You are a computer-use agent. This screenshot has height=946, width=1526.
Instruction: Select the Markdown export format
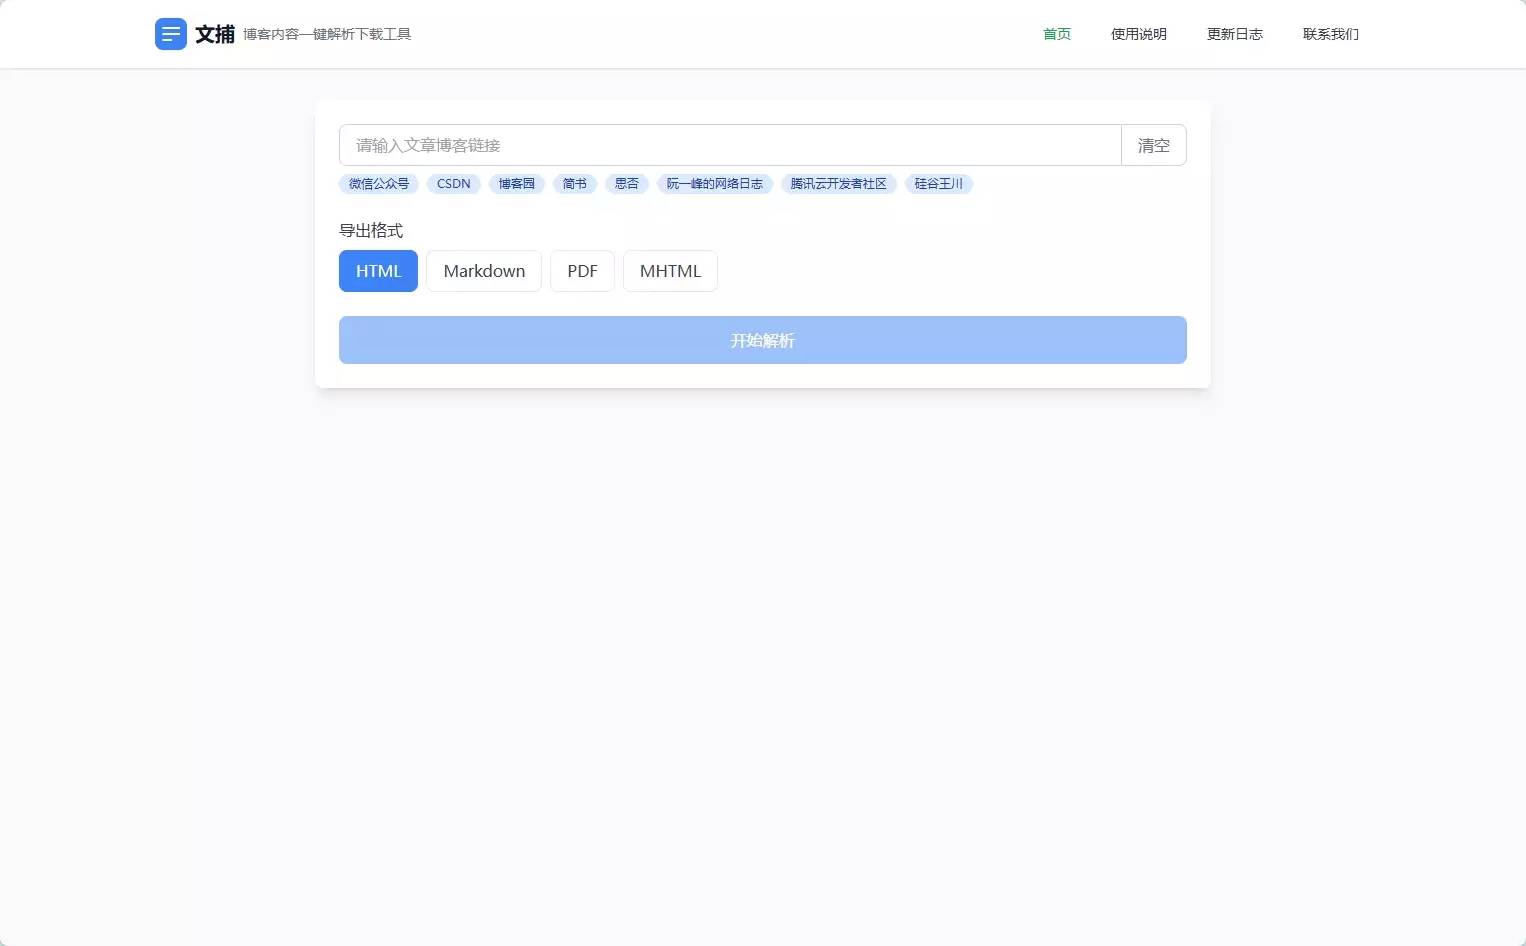click(484, 270)
